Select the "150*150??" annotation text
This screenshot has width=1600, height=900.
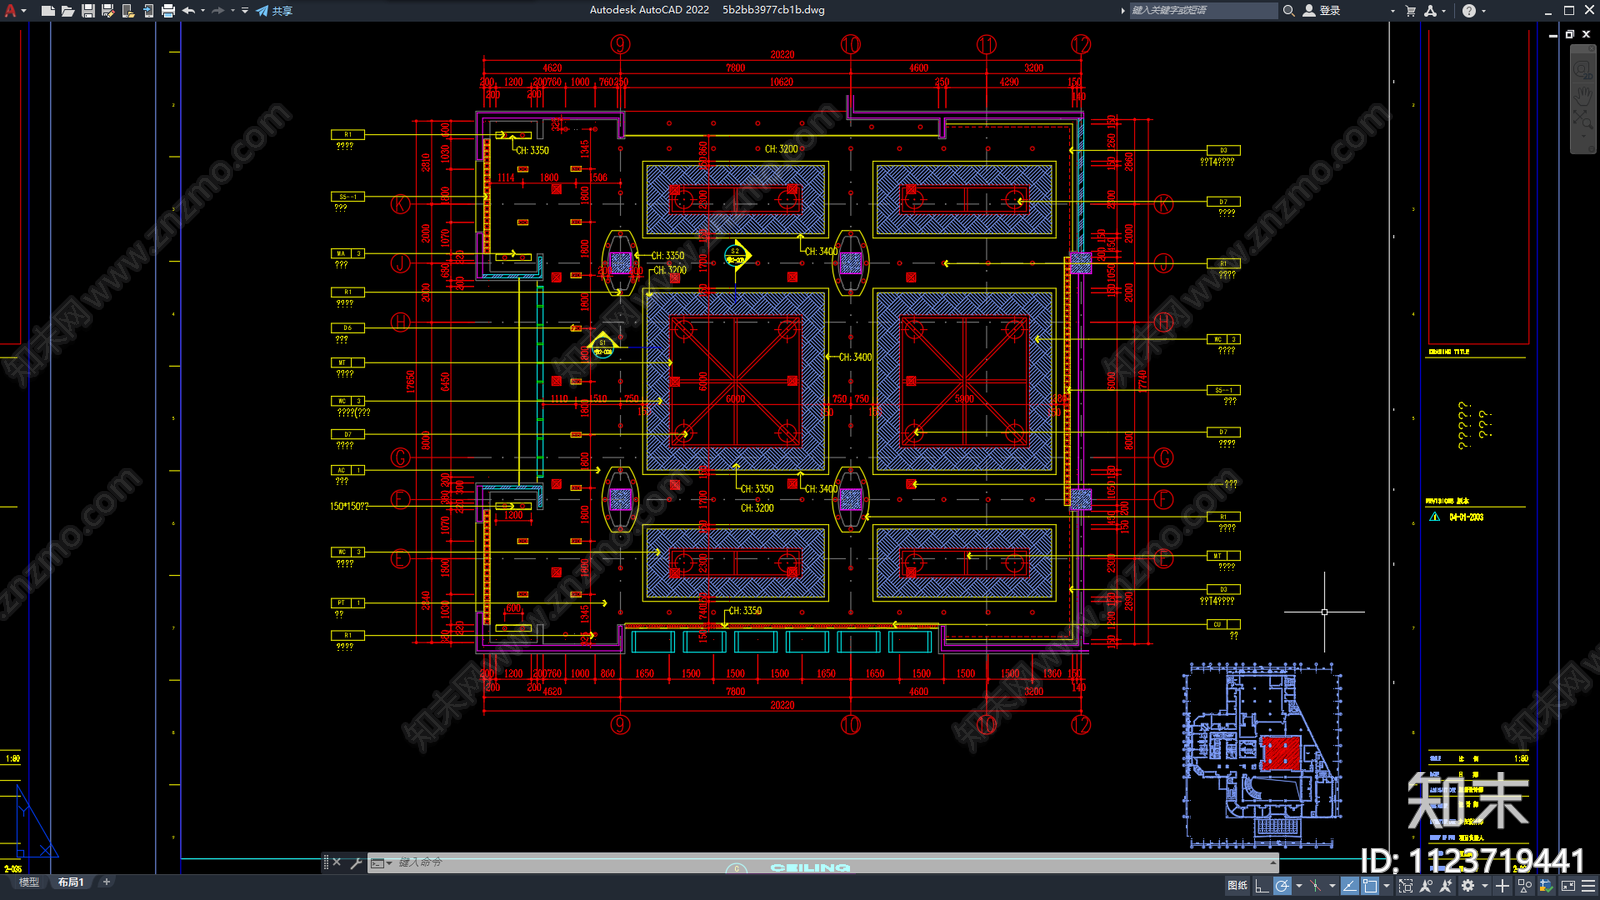349,506
